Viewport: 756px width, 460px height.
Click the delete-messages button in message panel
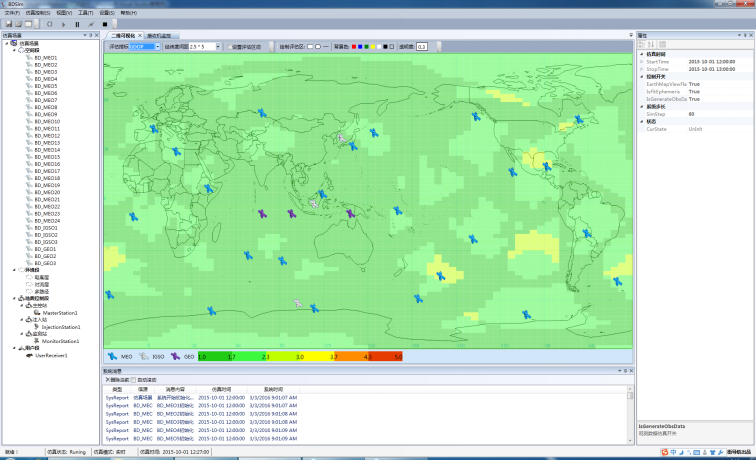[117, 380]
